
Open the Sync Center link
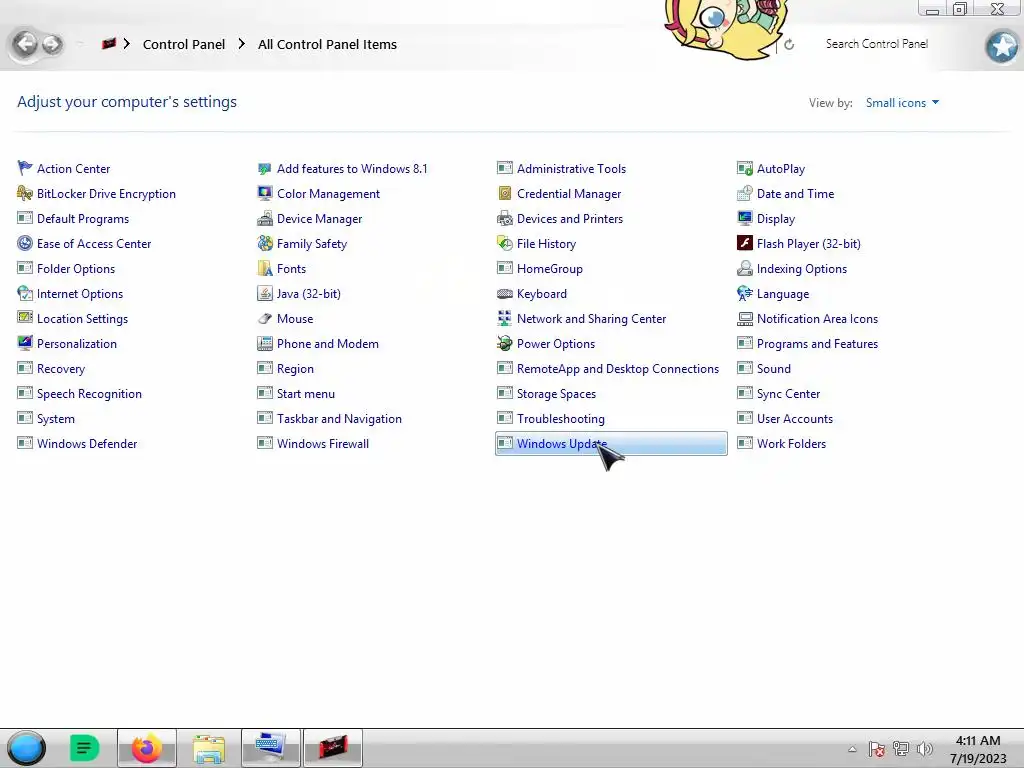788,394
